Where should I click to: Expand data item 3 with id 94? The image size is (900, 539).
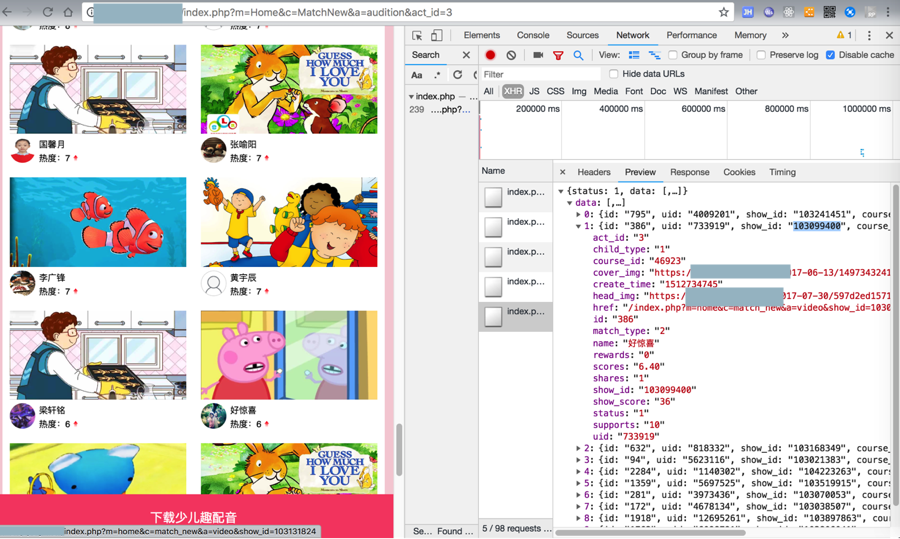[x=579, y=460]
